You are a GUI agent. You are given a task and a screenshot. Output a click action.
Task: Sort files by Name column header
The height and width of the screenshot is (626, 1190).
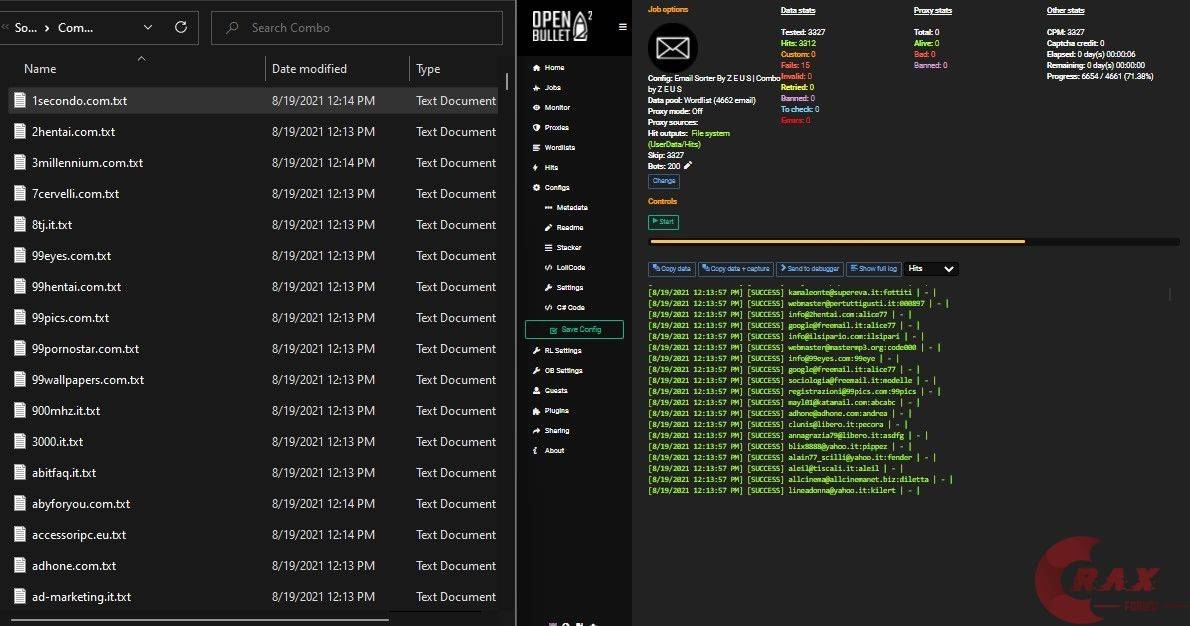coord(40,68)
